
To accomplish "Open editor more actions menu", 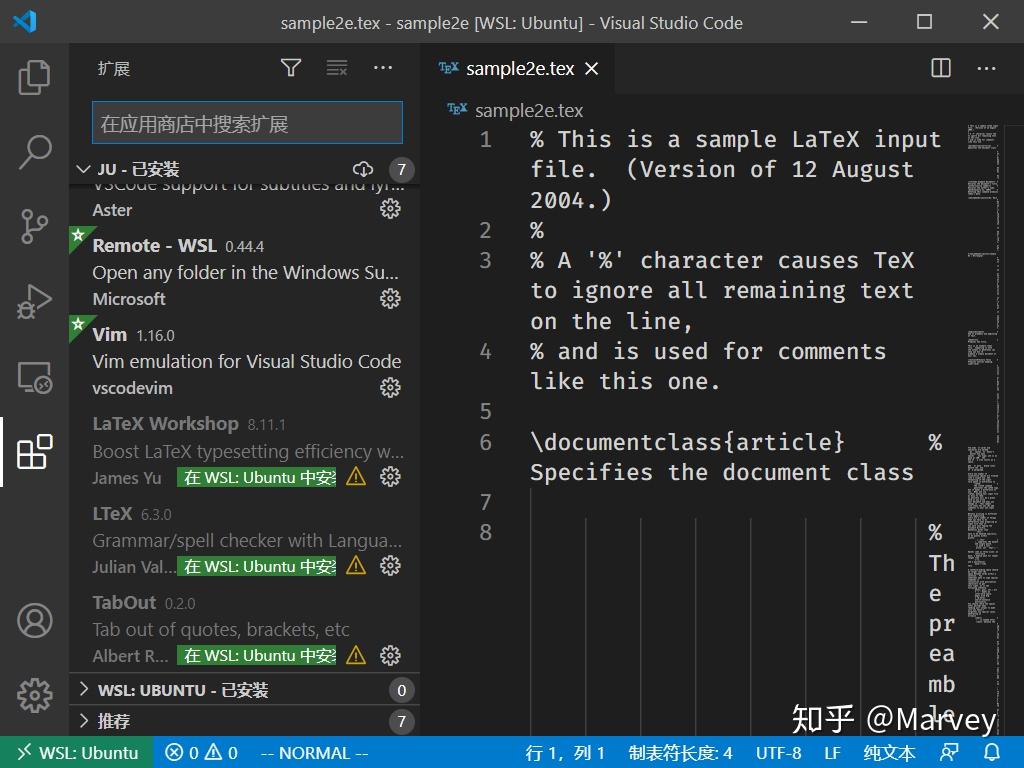I will pyautogui.click(x=986, y=68).
